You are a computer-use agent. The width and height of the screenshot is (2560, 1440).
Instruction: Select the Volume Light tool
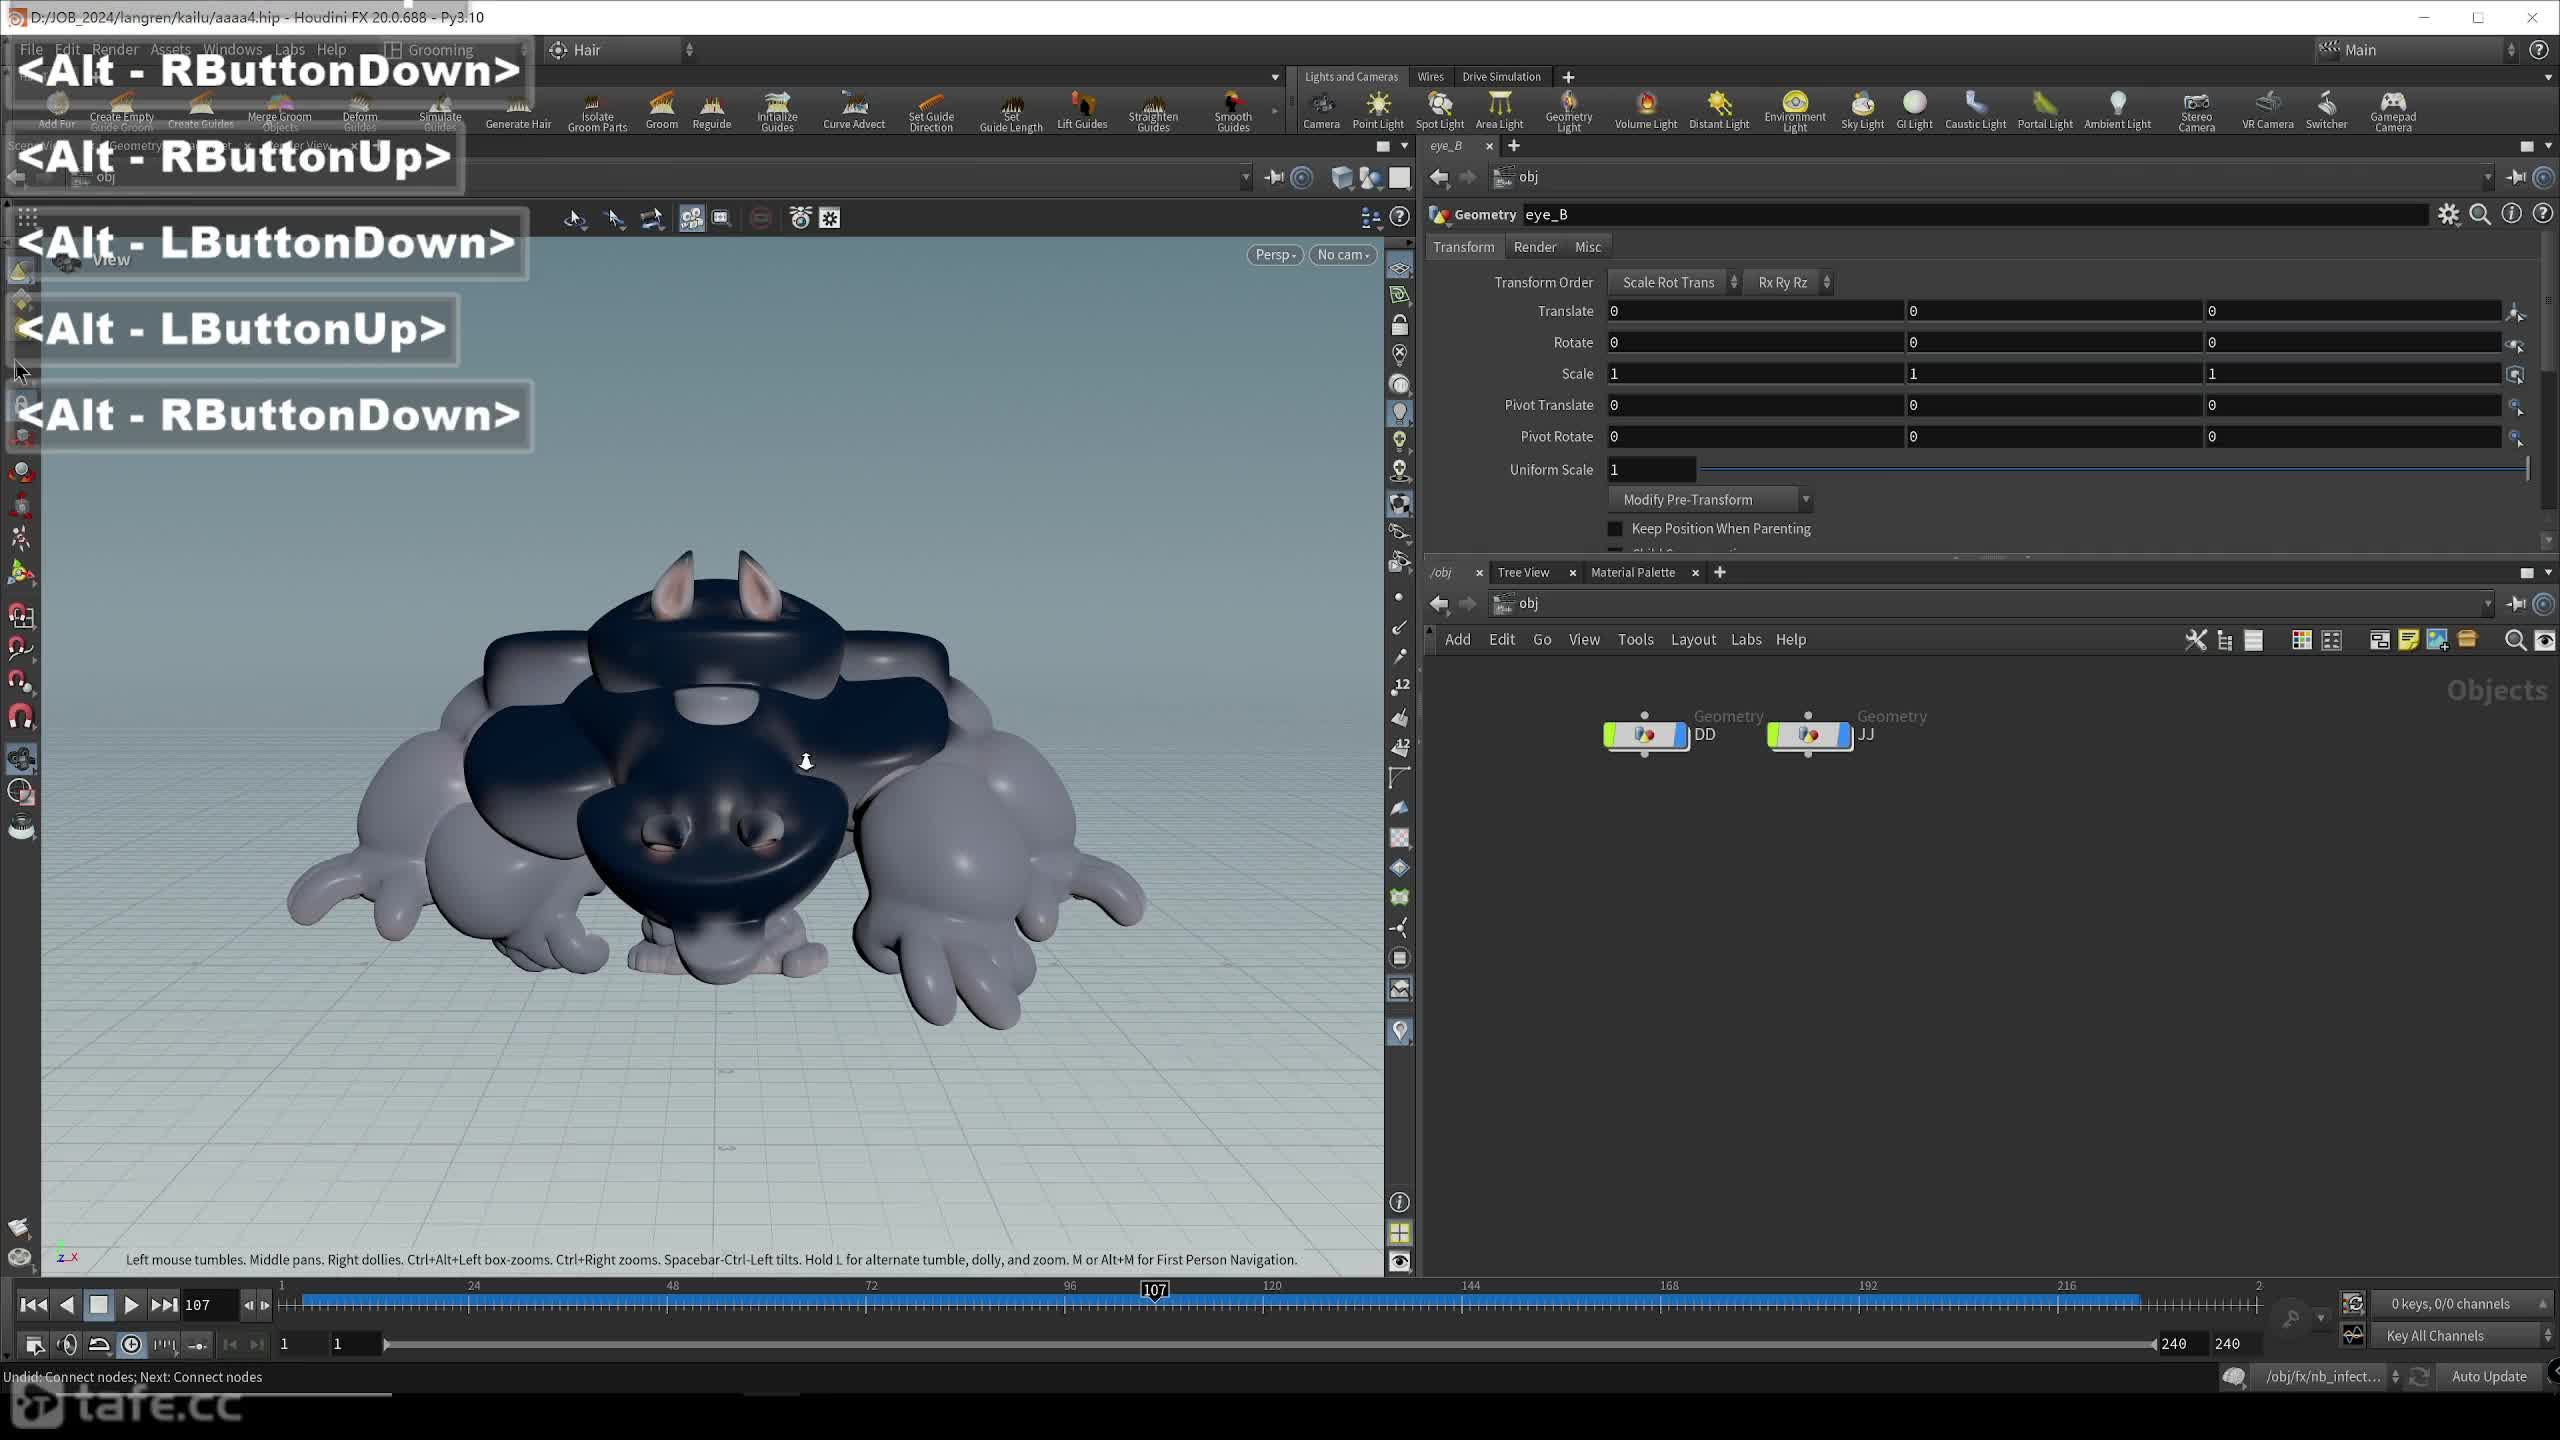(x=1646, y=110)
